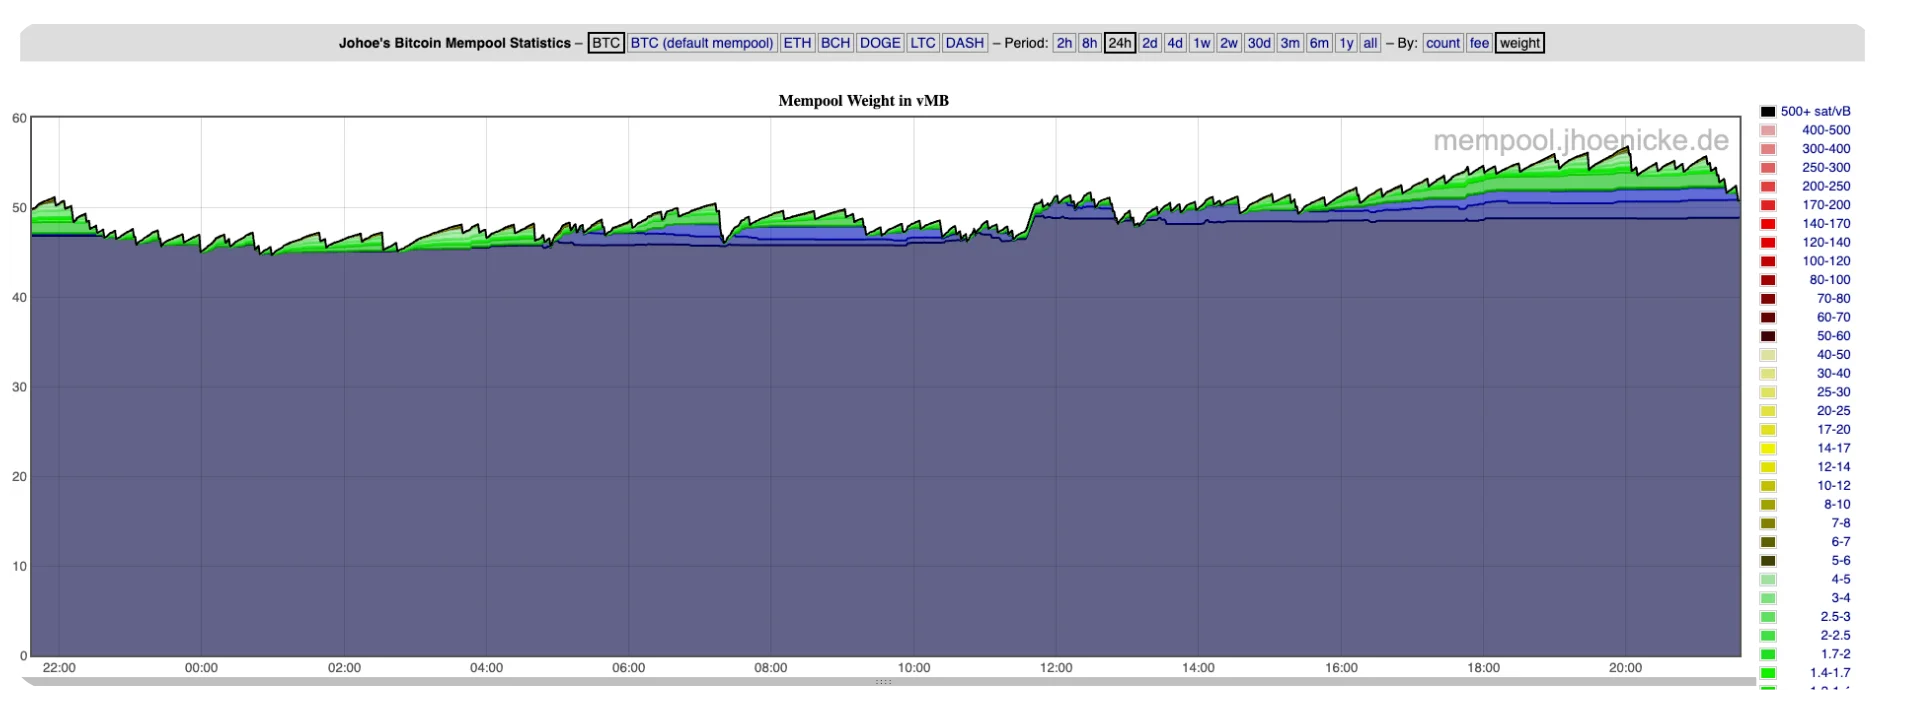Set the period to 2h
Viewport: 1915px width, 709px height.
pos(1064,43)
